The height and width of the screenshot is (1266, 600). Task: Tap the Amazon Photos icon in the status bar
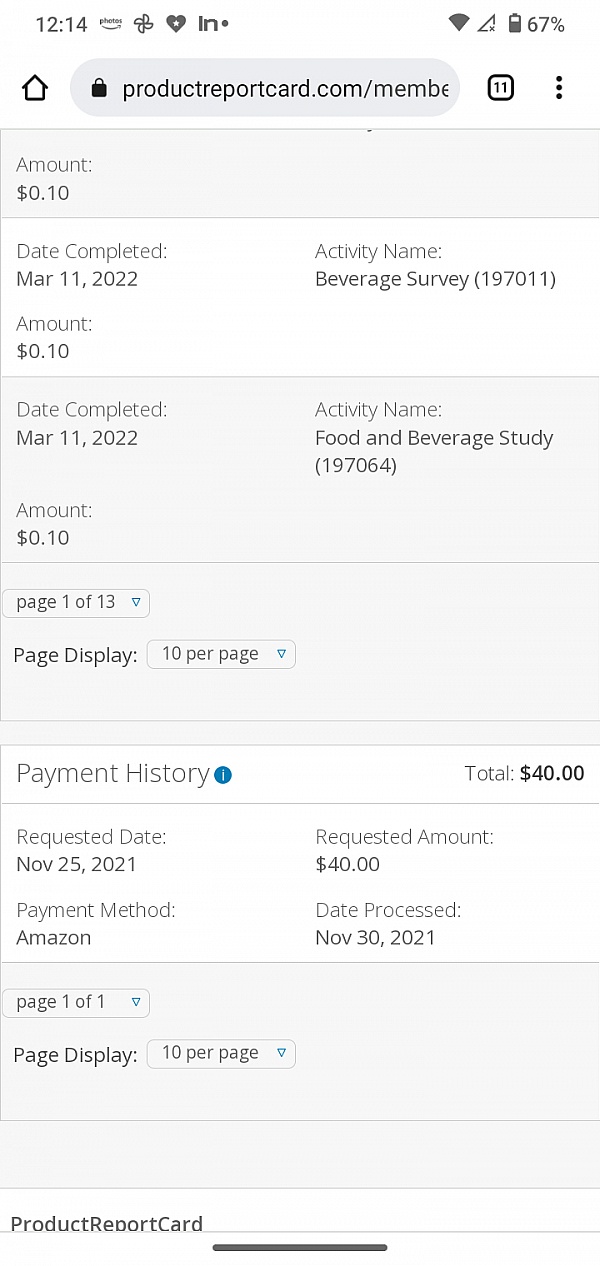coord(110,23)
